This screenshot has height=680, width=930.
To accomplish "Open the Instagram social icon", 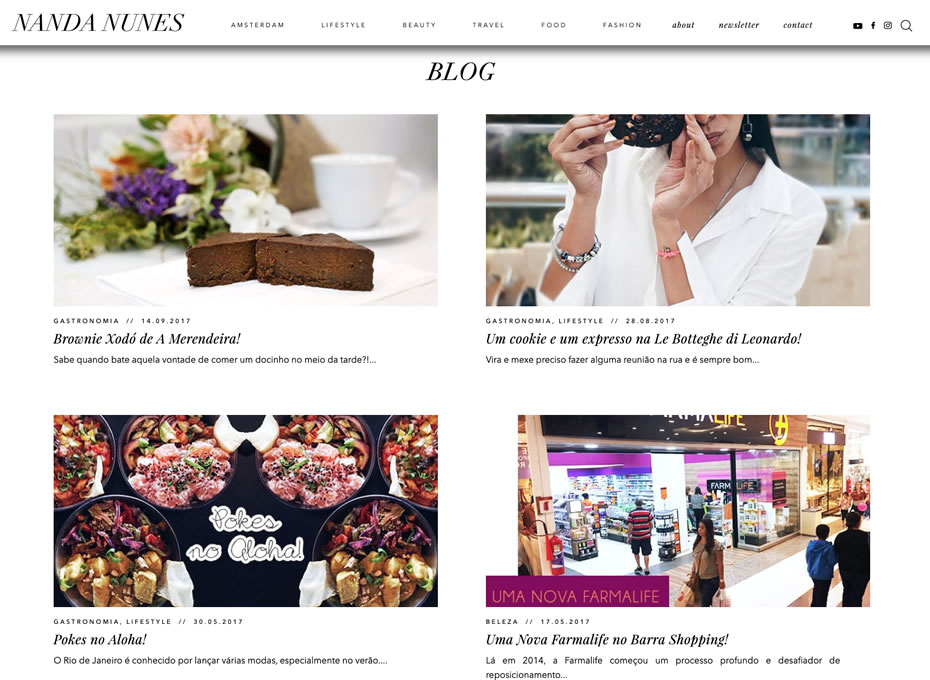I will 888,26.
